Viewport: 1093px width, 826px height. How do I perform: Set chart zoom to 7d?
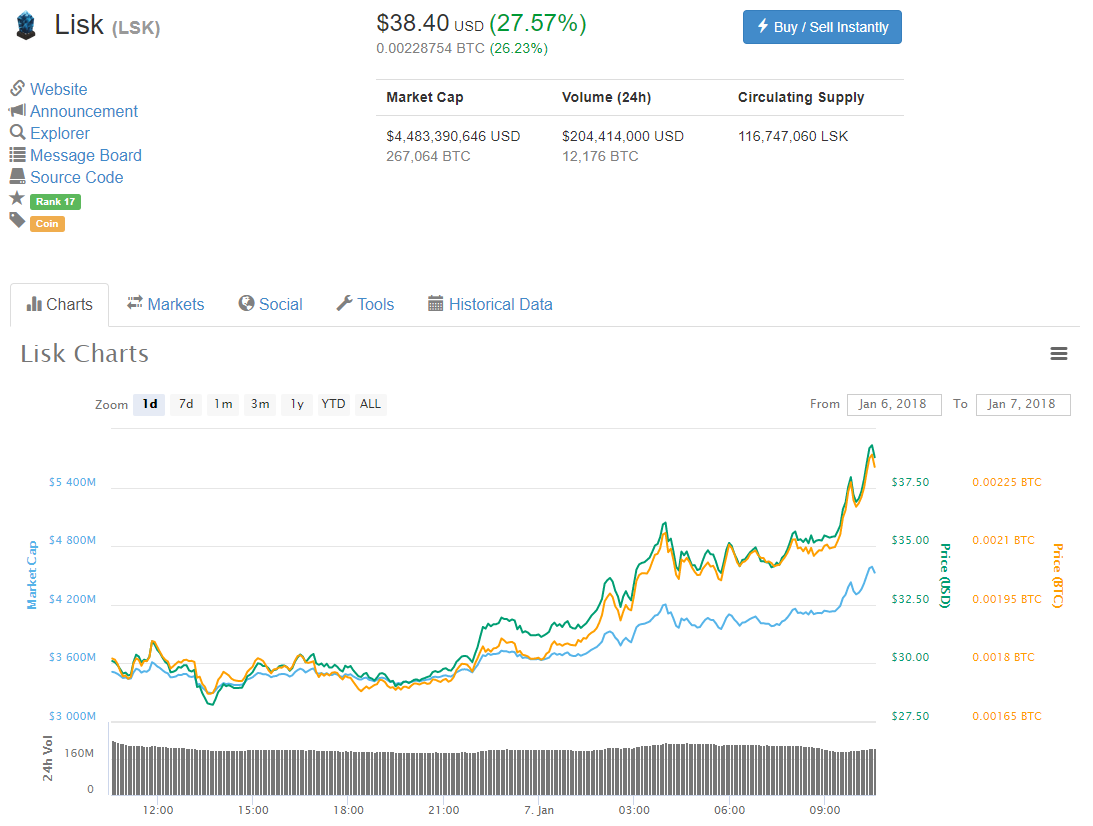(186, 404)
